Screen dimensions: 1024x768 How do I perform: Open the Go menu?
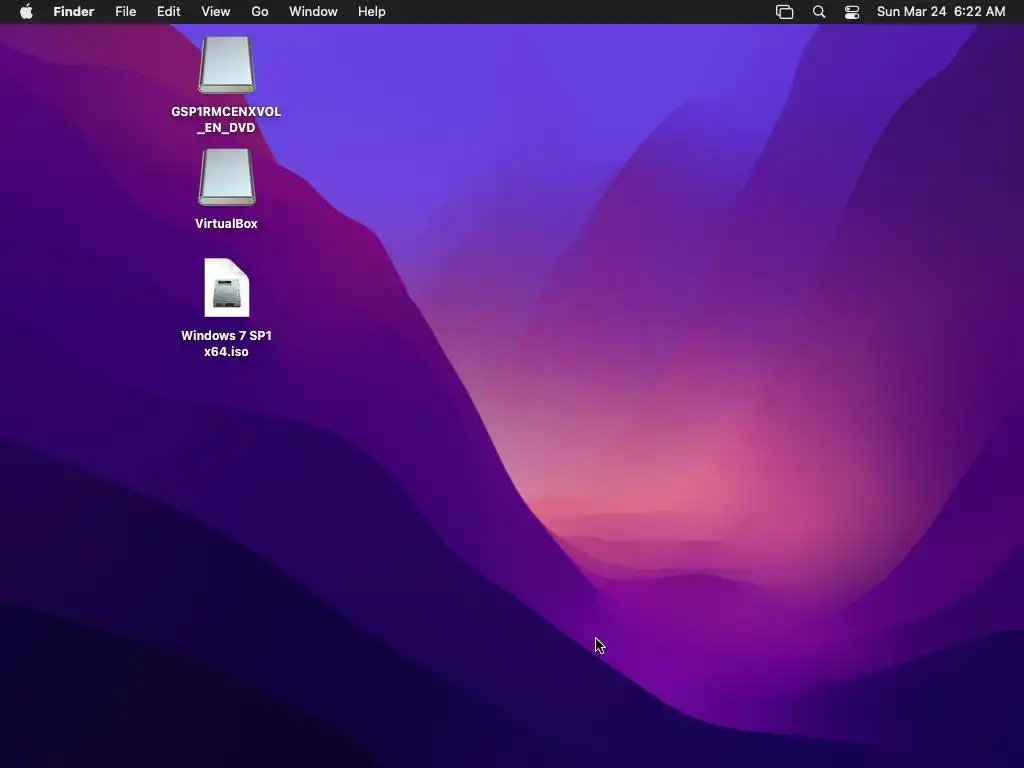(260, 12)
